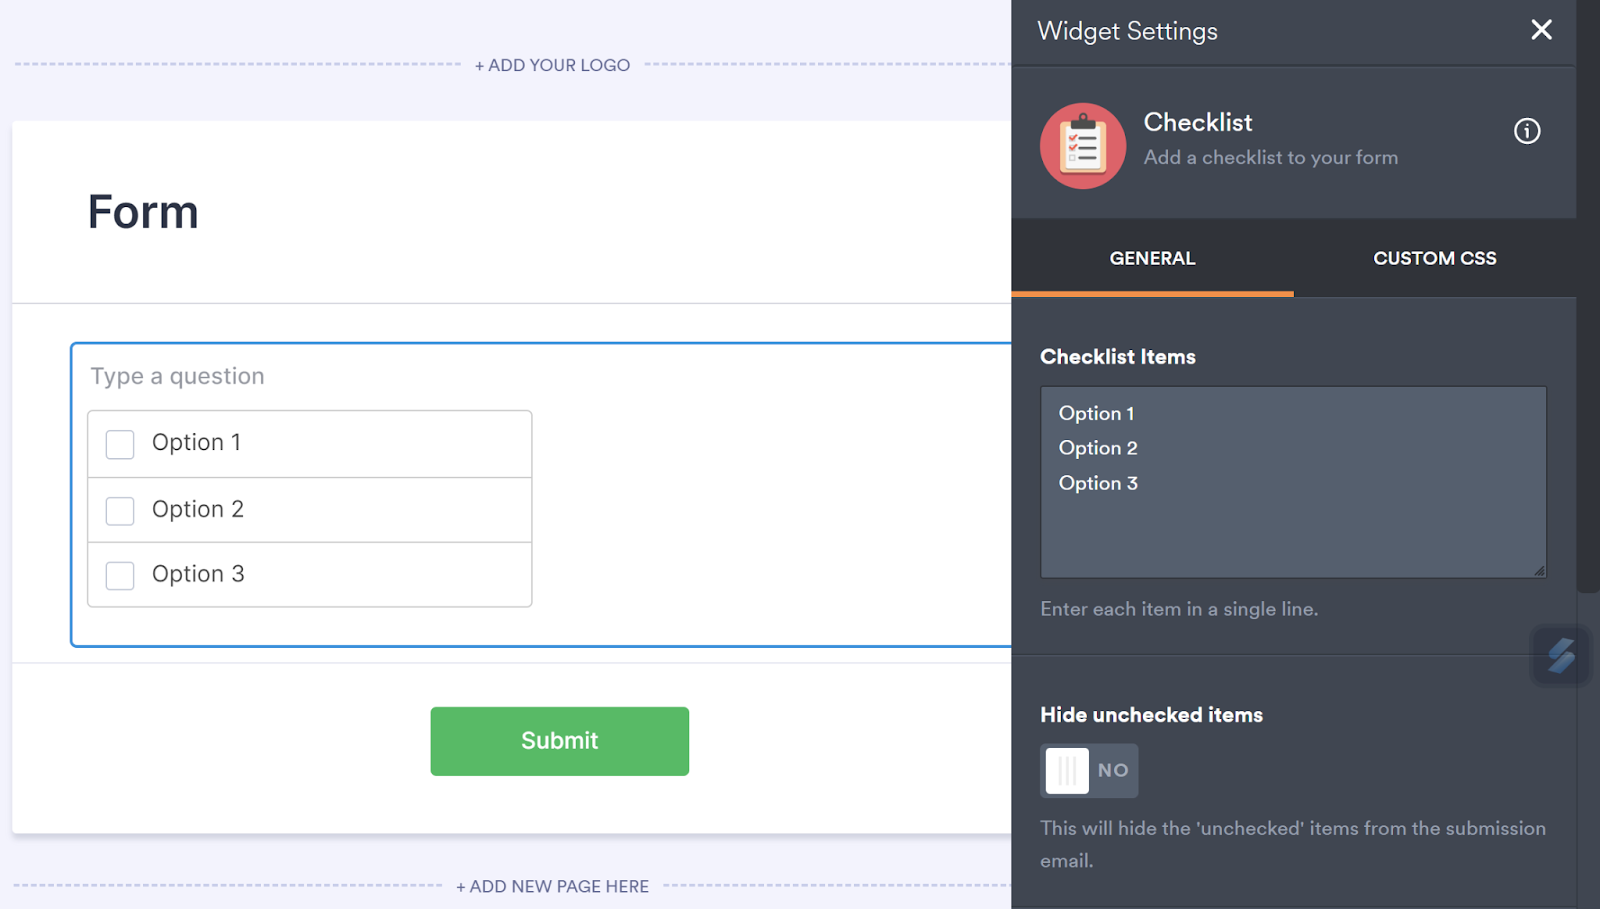Click Add New Page Here
Viewport: 1600px width, 909px height.
pos(552,886)
